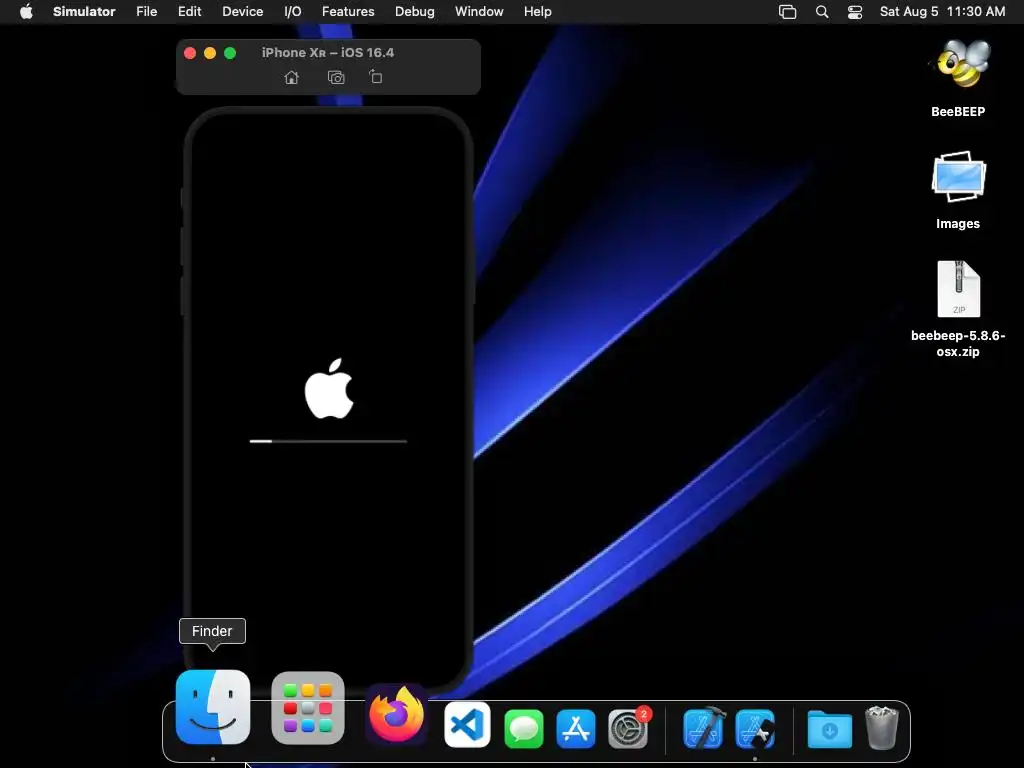Take a screenshot with the camera icon
1024x768 pixels.
pos(336,78)
